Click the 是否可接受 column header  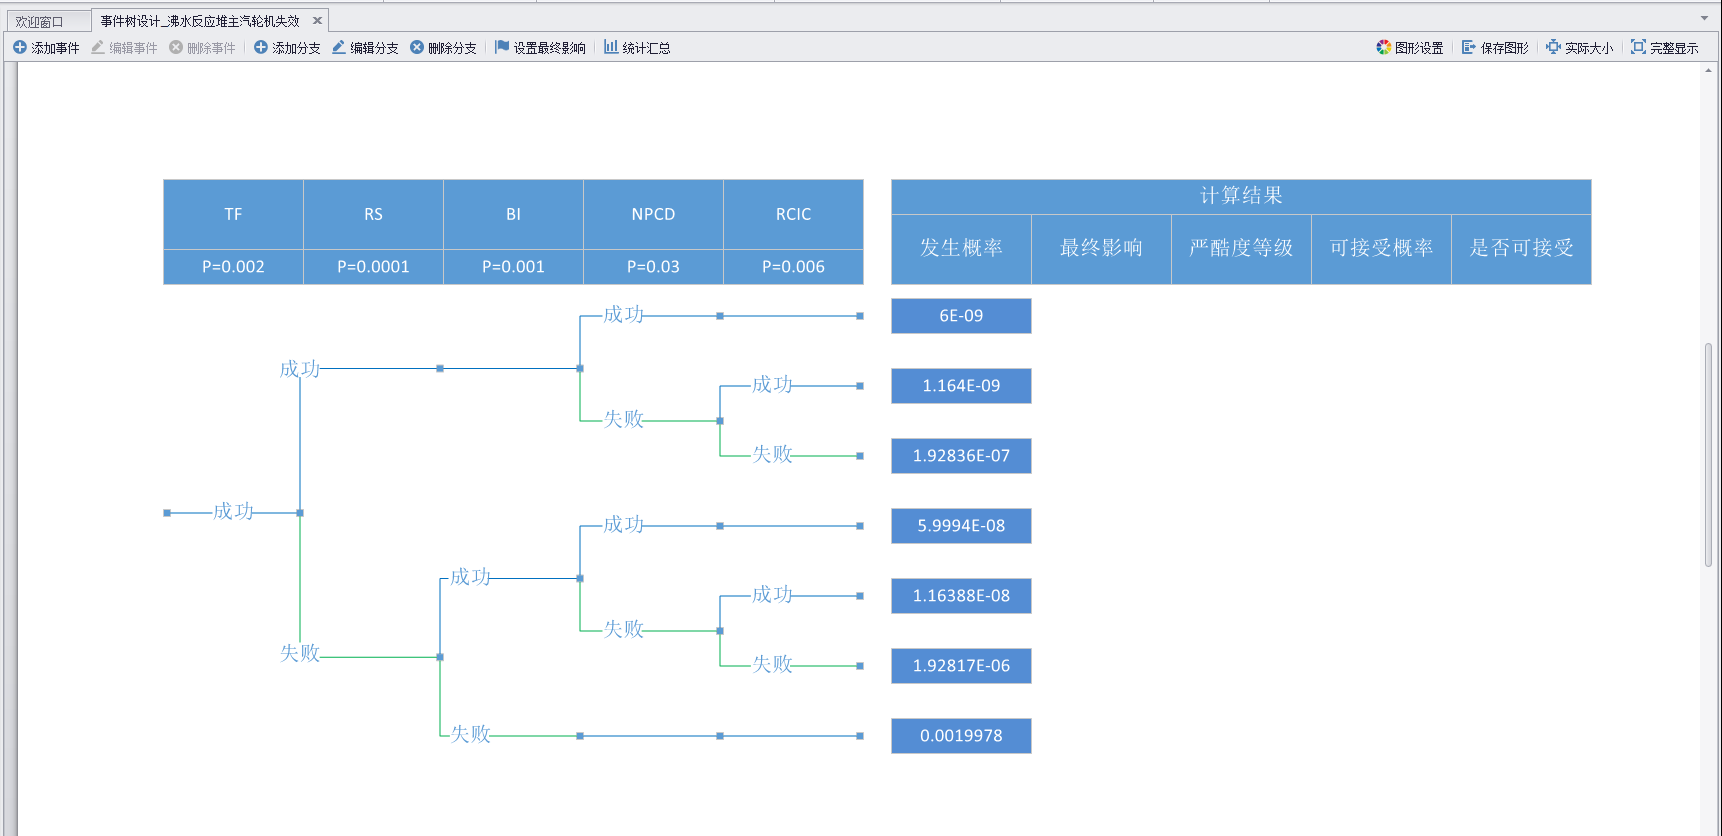click(x=1521, y=249)
